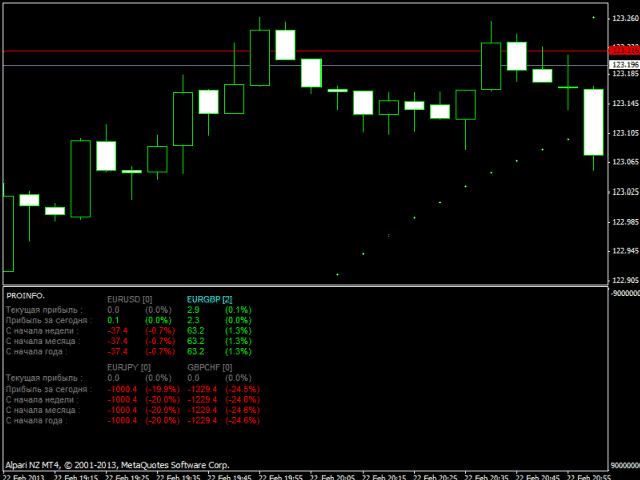The width and height of the screenshot is (640, 480).
Task: Click the 122.905 level on price scale
Action: pos(624,280)
